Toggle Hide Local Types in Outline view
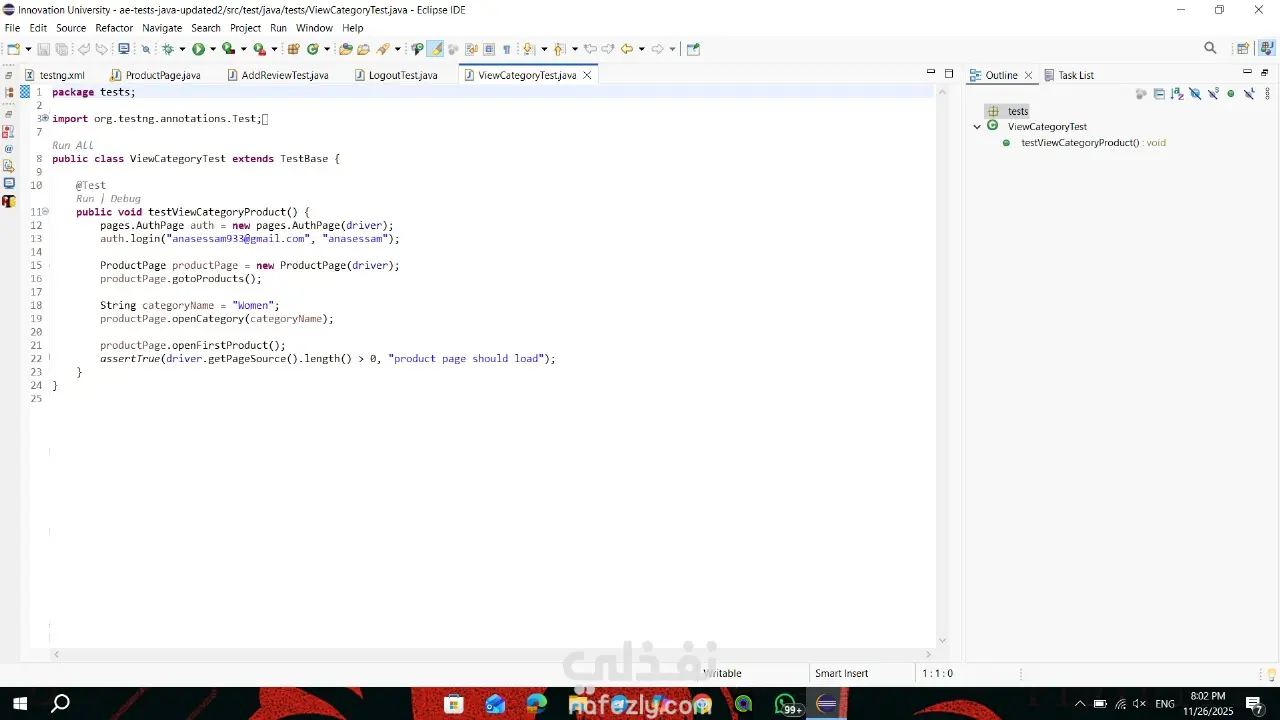 1249,94
